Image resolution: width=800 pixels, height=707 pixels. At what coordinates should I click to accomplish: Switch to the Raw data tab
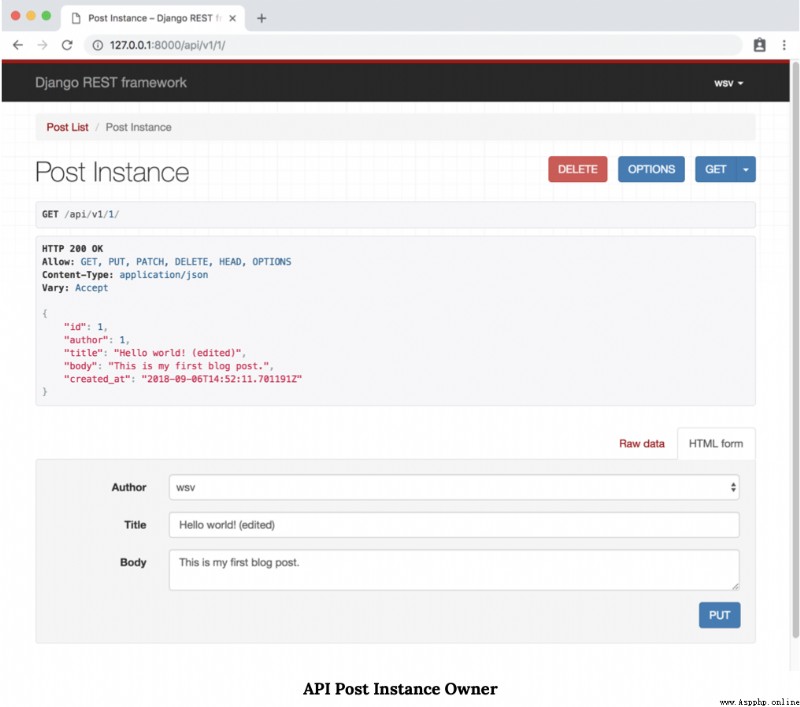(x=641, y=444)
